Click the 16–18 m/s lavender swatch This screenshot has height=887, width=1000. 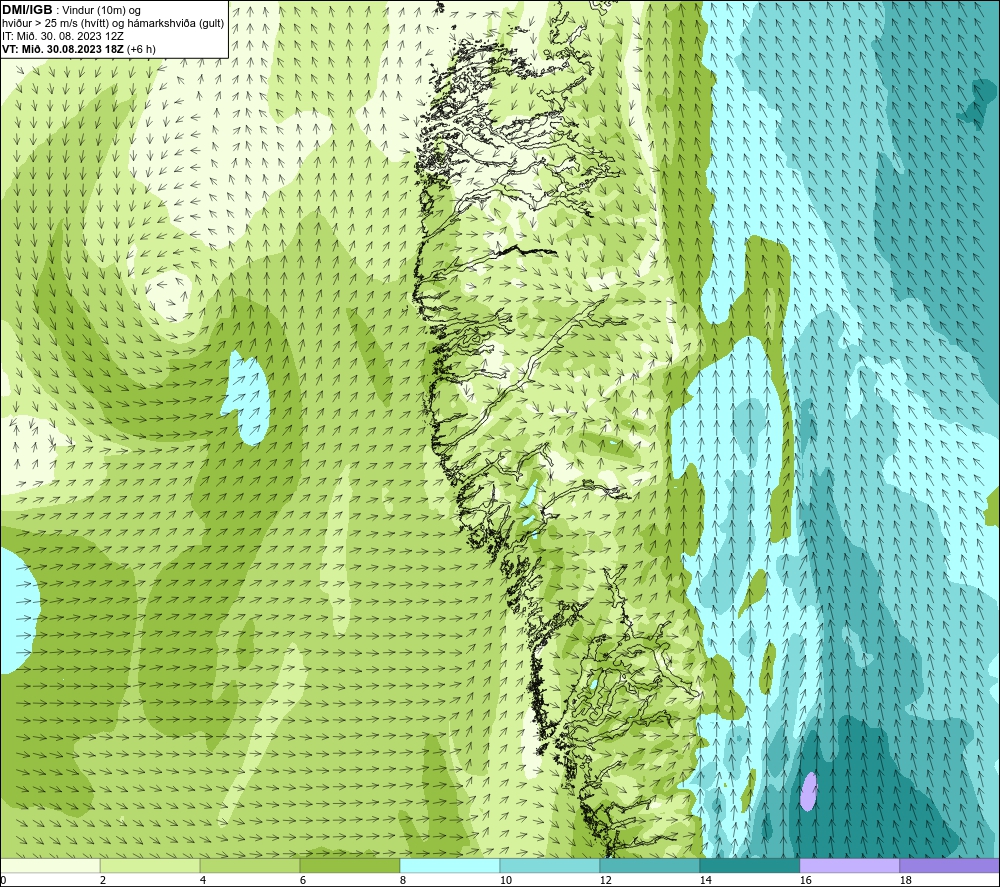(x=849, y=865)
